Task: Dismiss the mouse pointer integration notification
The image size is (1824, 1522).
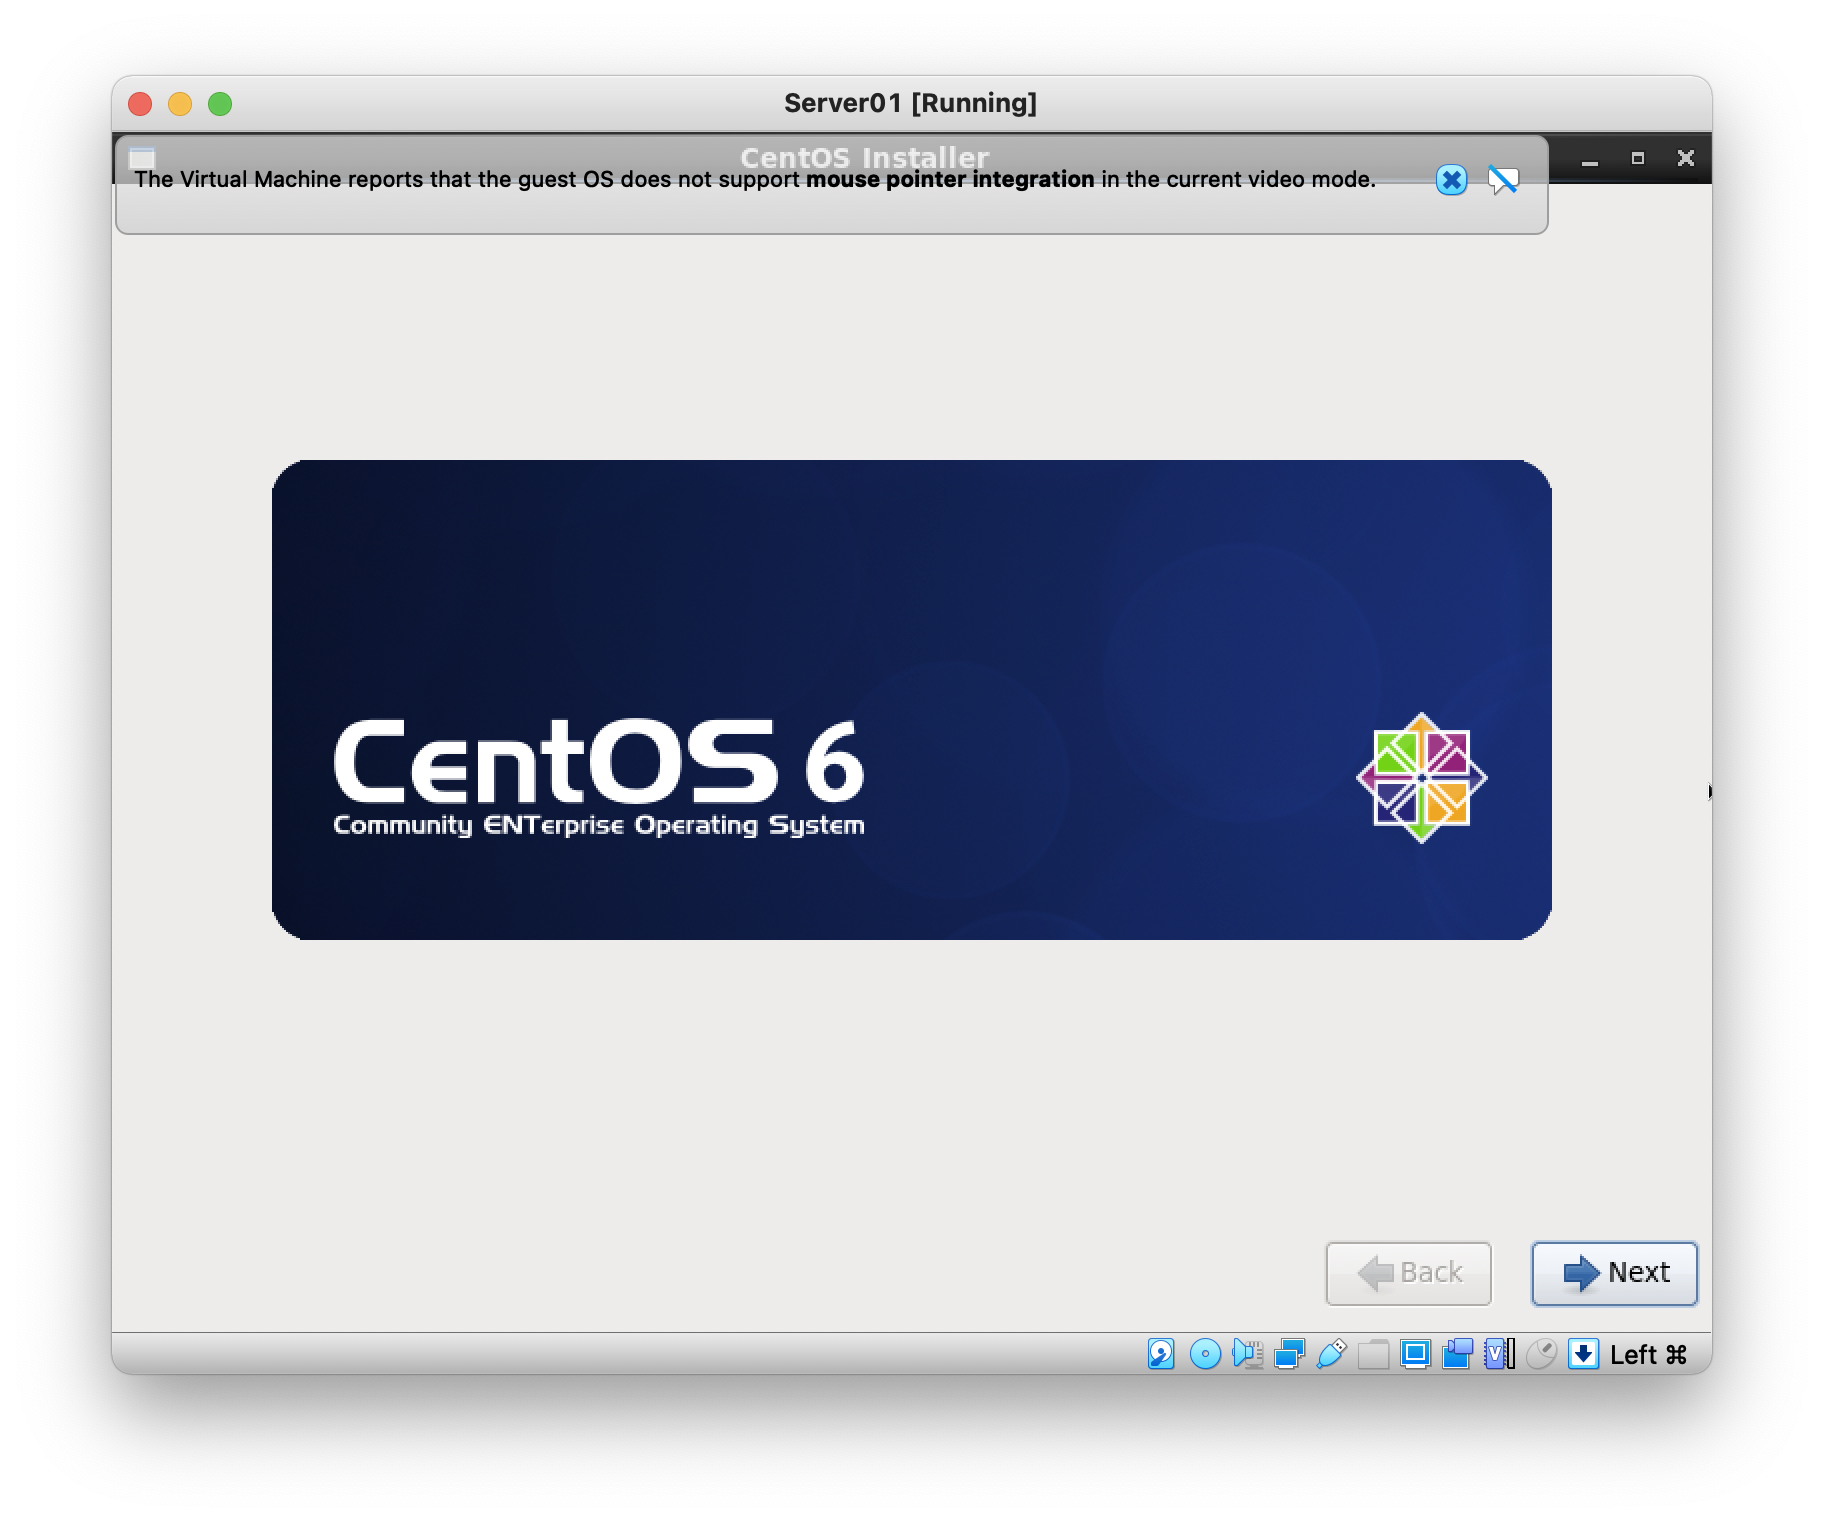Action: coord(1451,180)
